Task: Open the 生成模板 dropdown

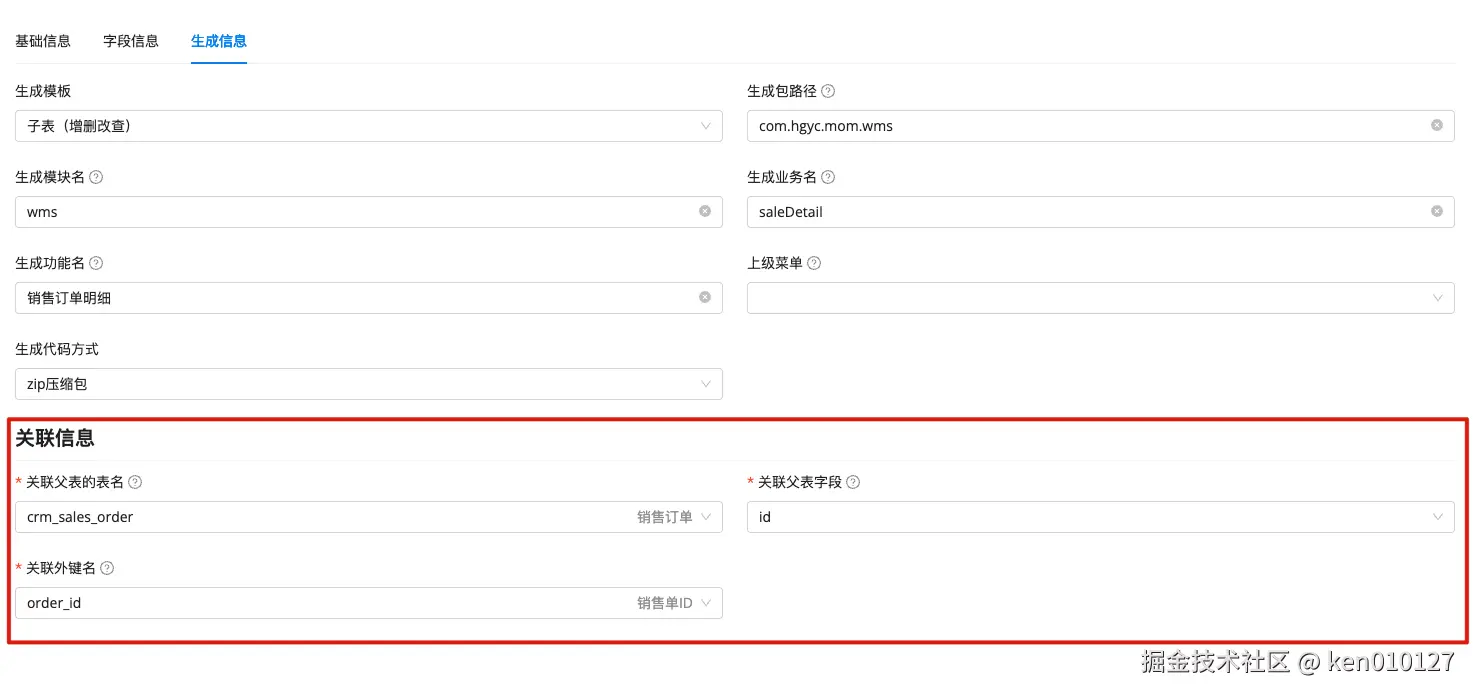Action: (369, 126)
